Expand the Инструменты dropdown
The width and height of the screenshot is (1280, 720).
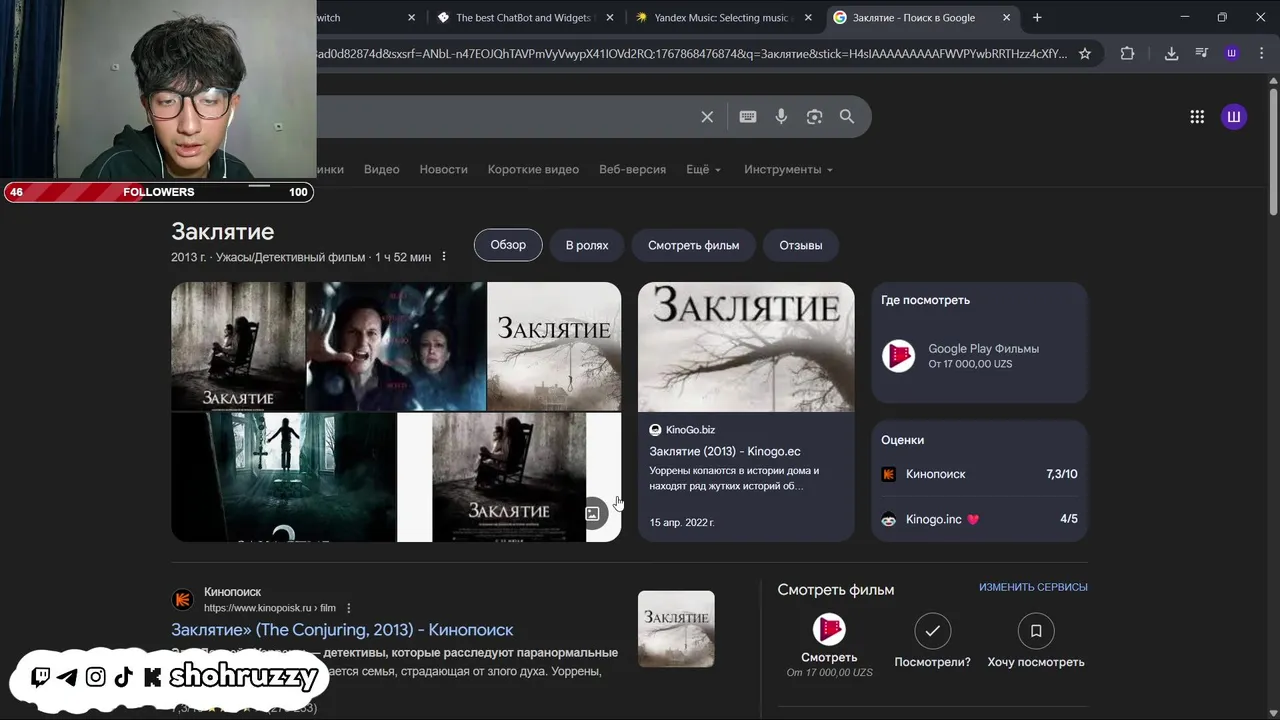[x=788, y=169]
